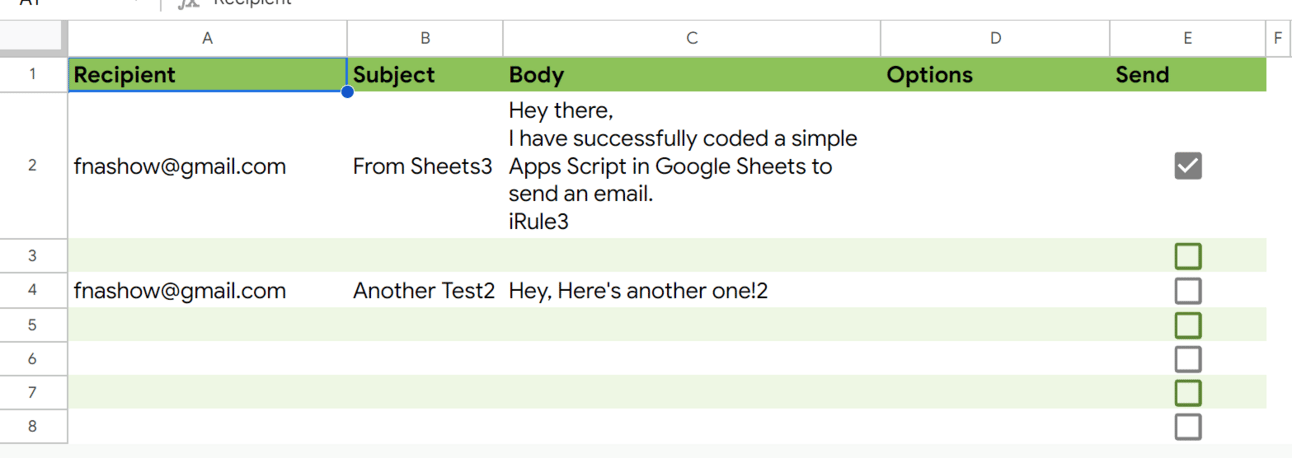The width and height of the screenshot is (1292, 458).
Task: Select the Options header cell
Action: [x=995, y=75]
